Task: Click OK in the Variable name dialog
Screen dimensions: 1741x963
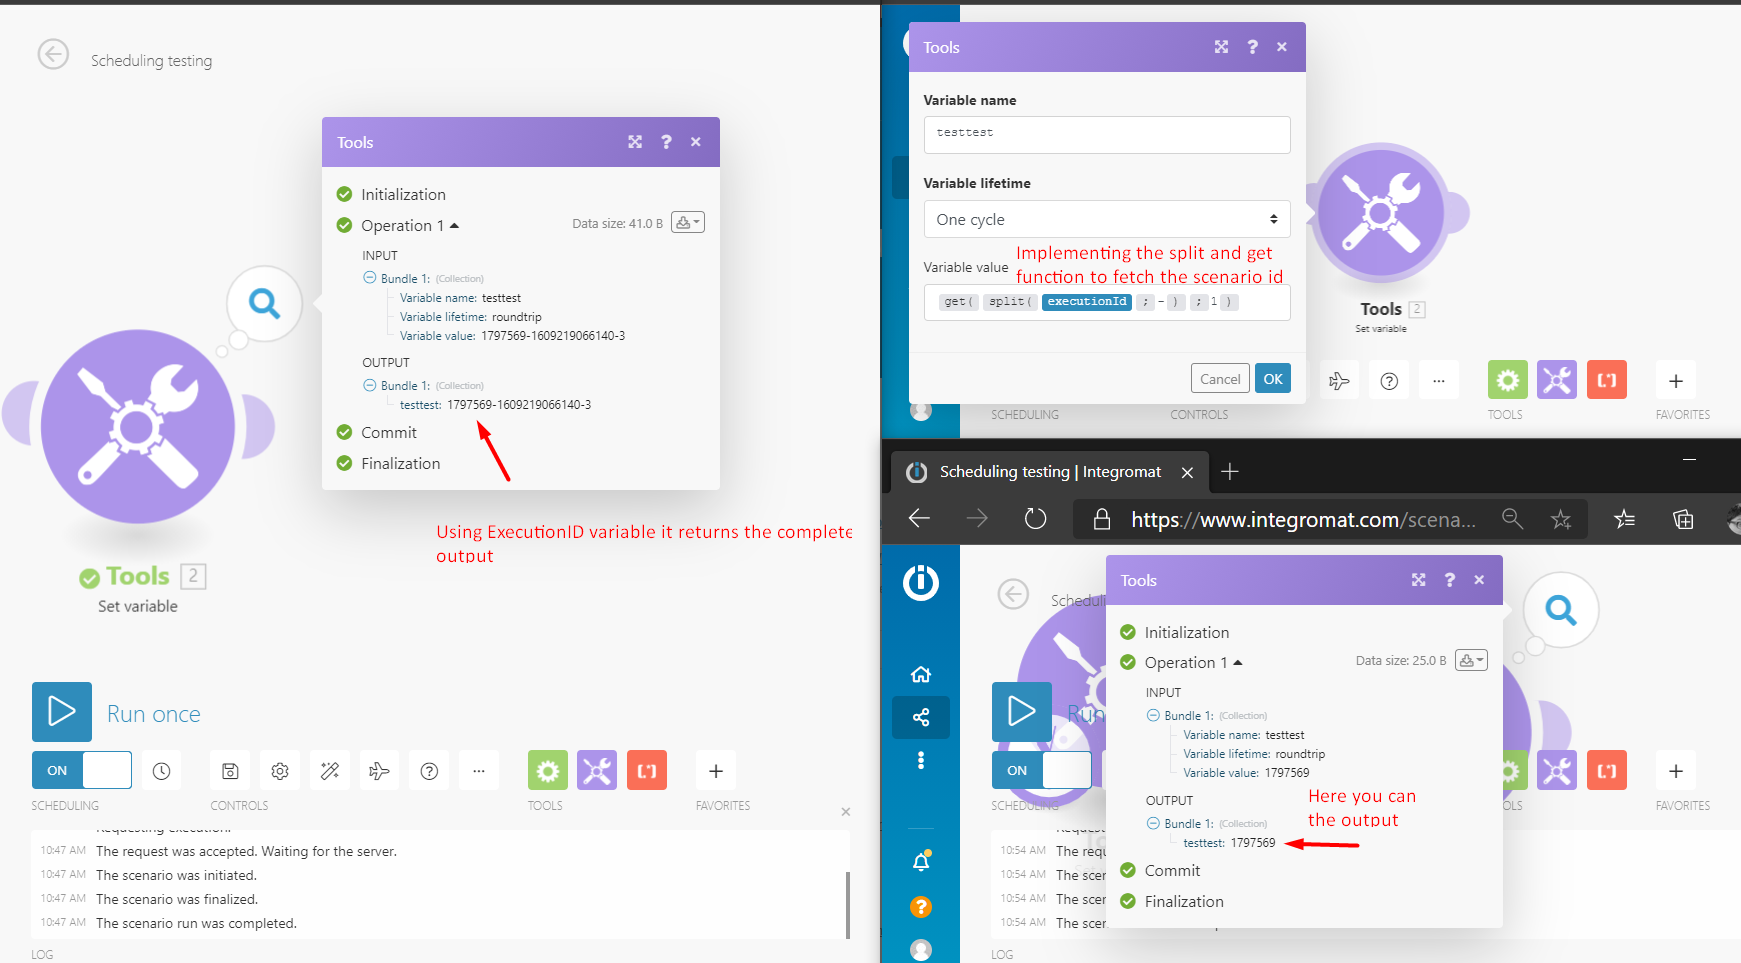Action: [x=1273, y=378]
